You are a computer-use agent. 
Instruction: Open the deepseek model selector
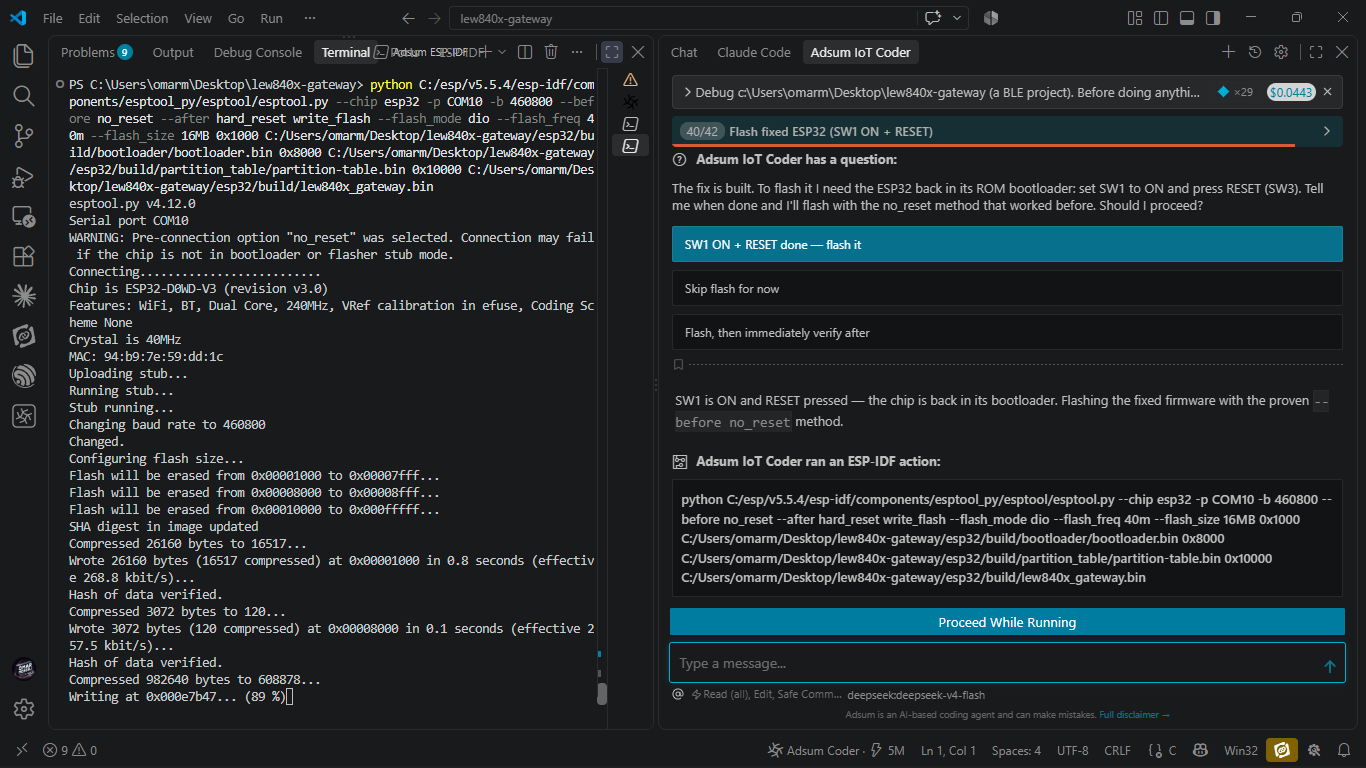pos(915,694)
